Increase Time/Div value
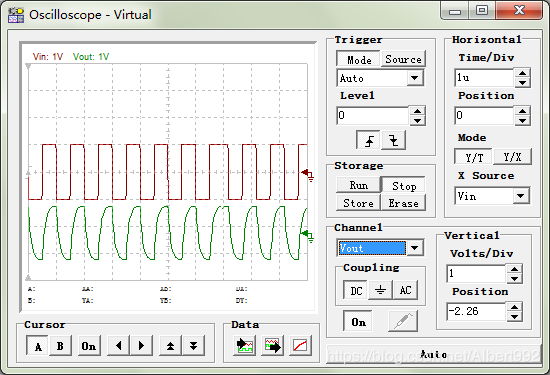The height and width of the screenshot is (375, 550). (522, 73)
